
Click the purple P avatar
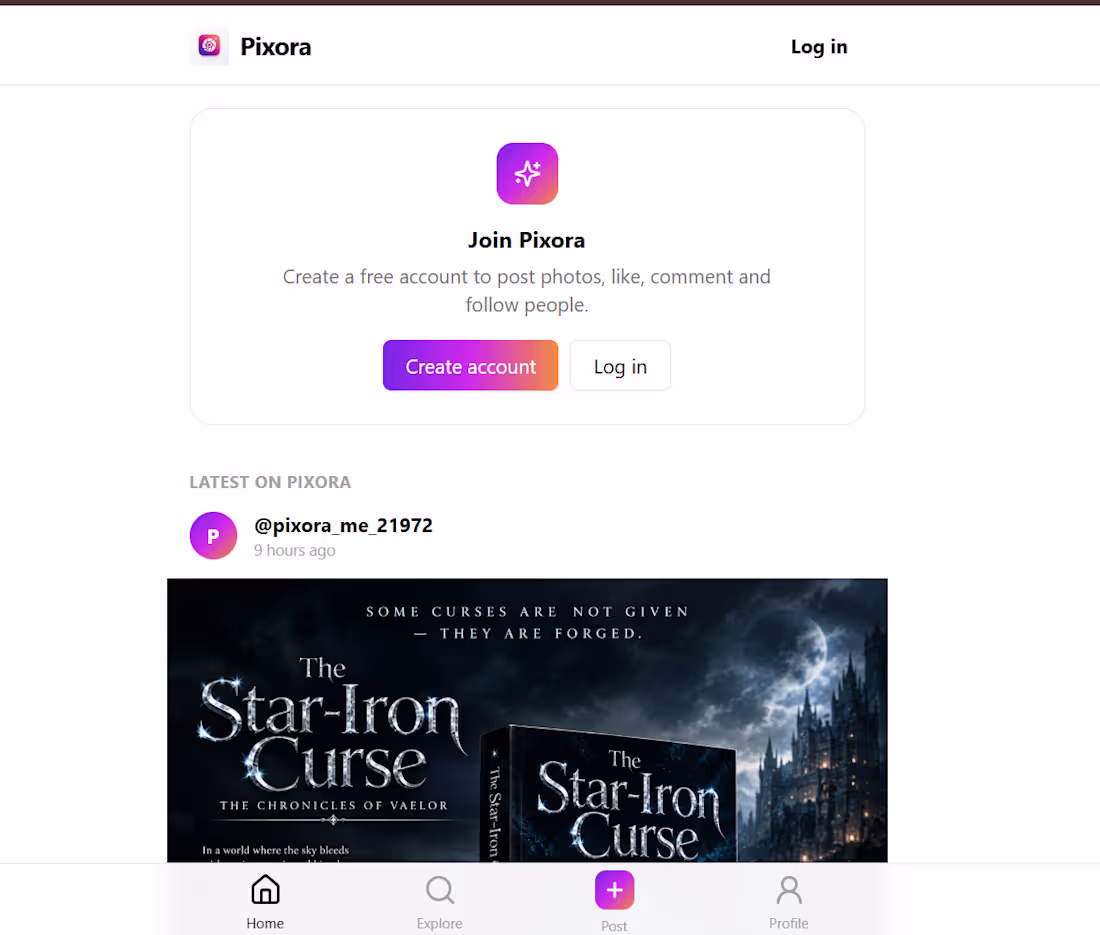[x=213, y=536]
